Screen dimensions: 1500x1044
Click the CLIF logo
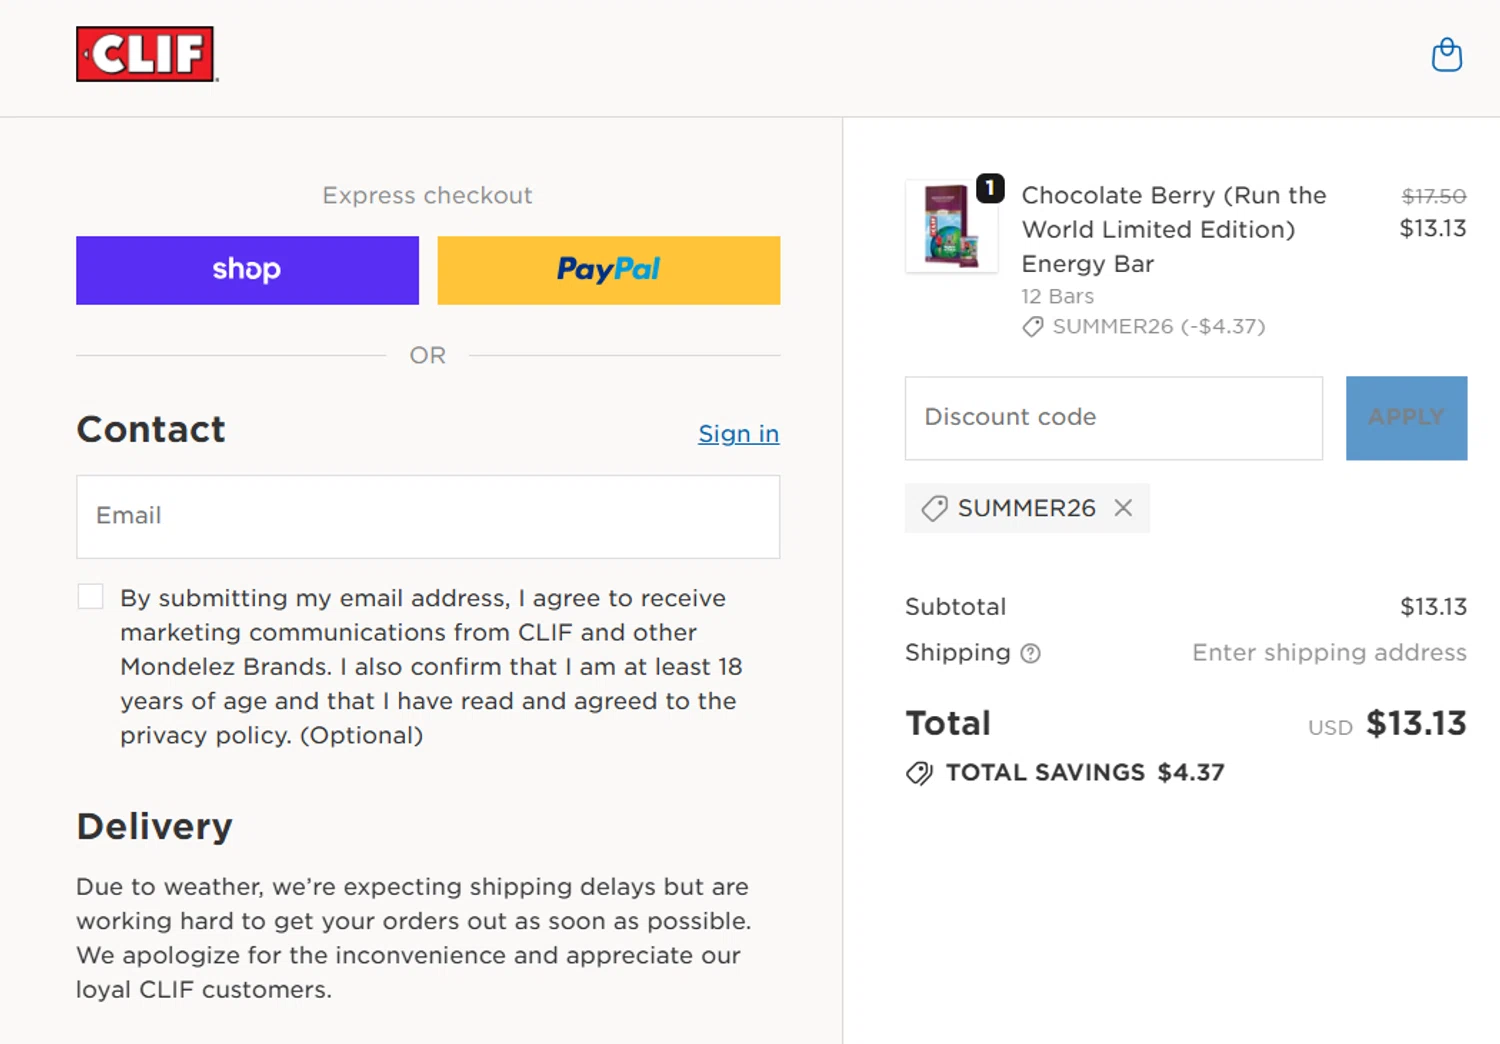pyautogui.click(x=146, y=54)
